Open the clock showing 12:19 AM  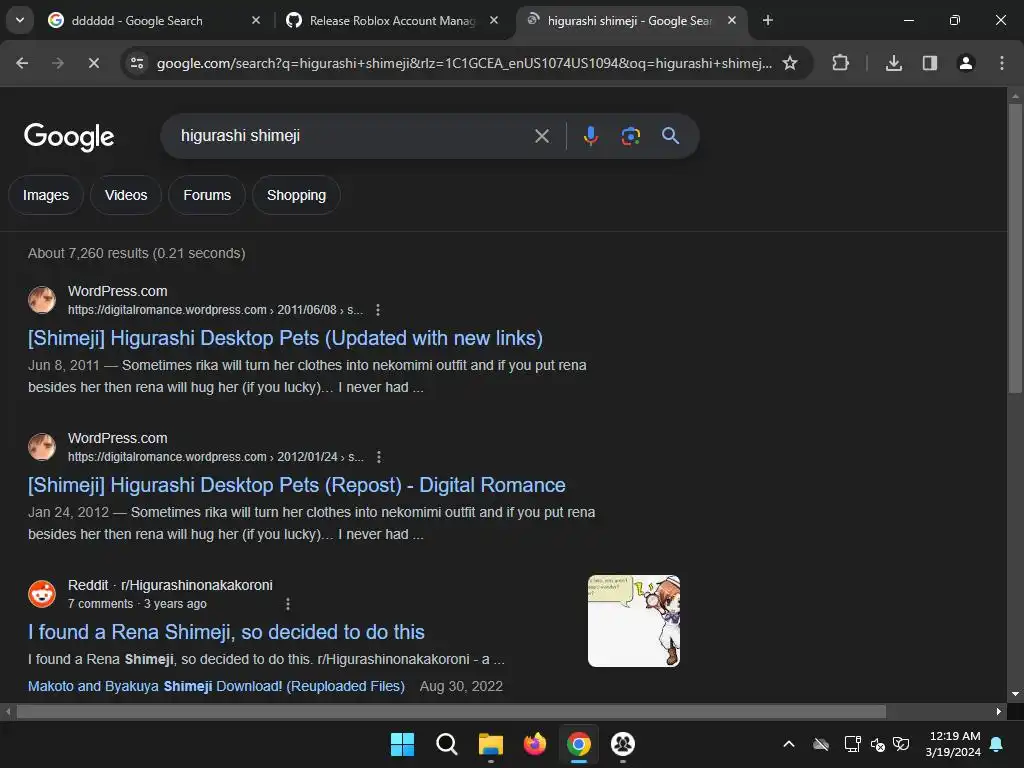pyautogui.click(x=953, y=744)
